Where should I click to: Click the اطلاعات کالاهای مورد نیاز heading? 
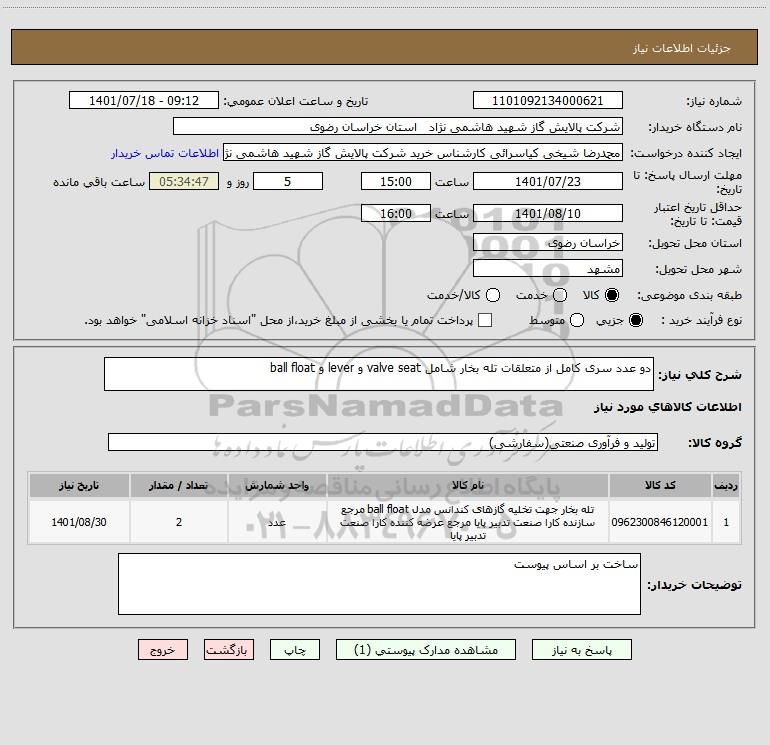[668, 407]
